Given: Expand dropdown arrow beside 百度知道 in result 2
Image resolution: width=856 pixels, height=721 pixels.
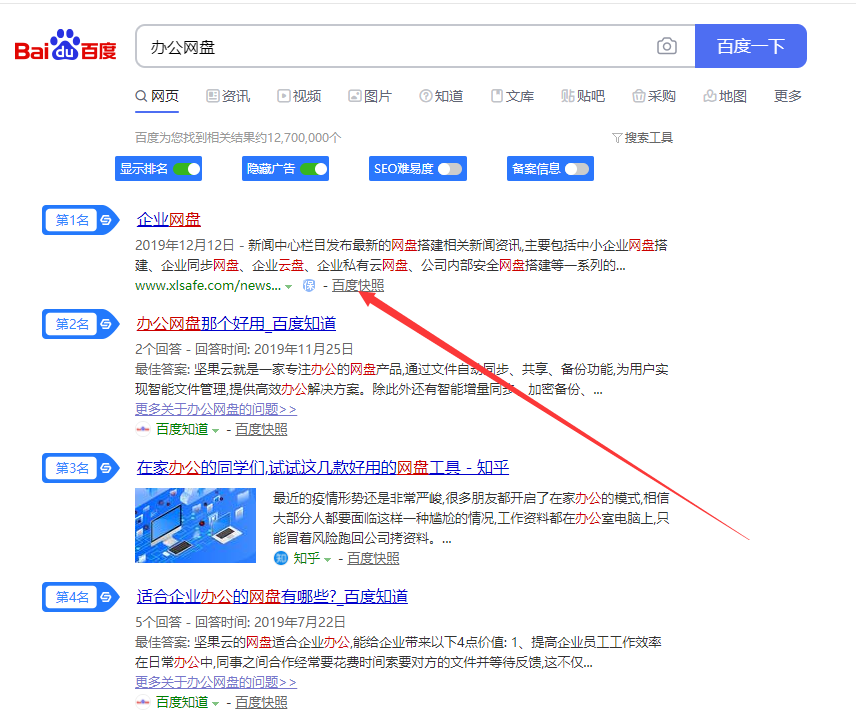Looking at the screenshot, I should pyautogui.click(x=216, y=431).
